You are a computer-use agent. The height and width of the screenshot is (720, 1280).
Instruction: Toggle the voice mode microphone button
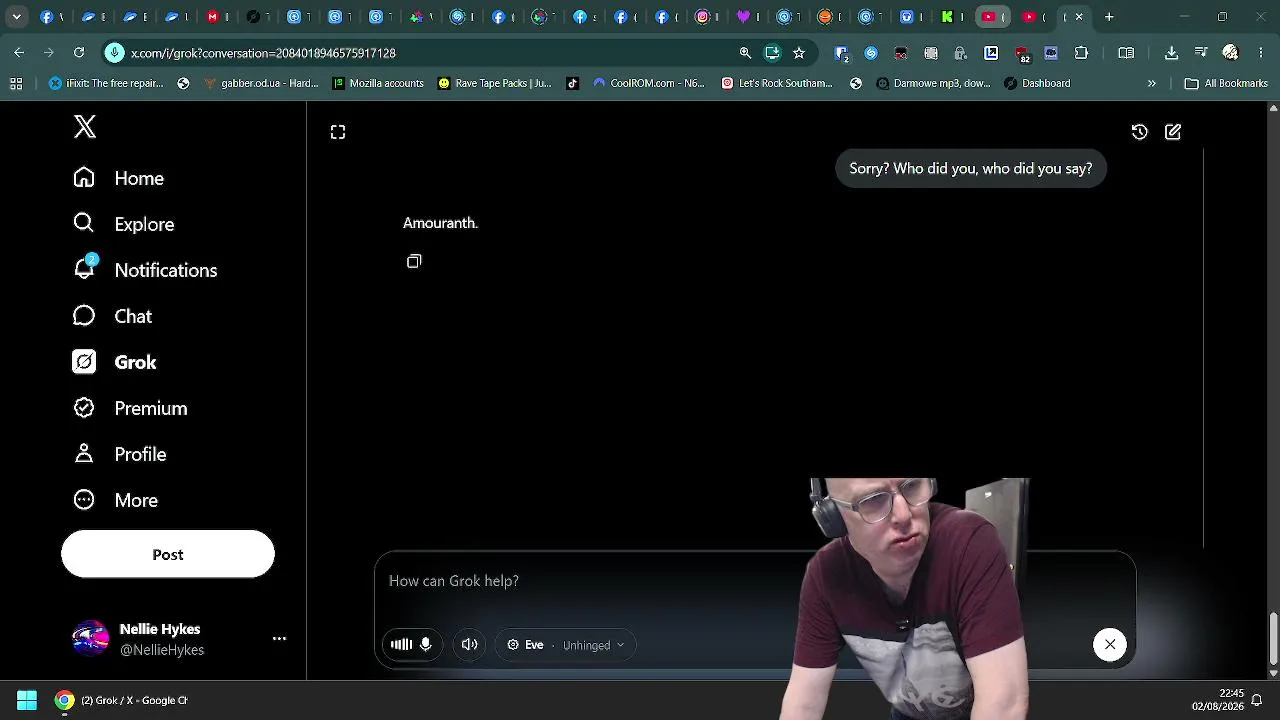(412, 645)
